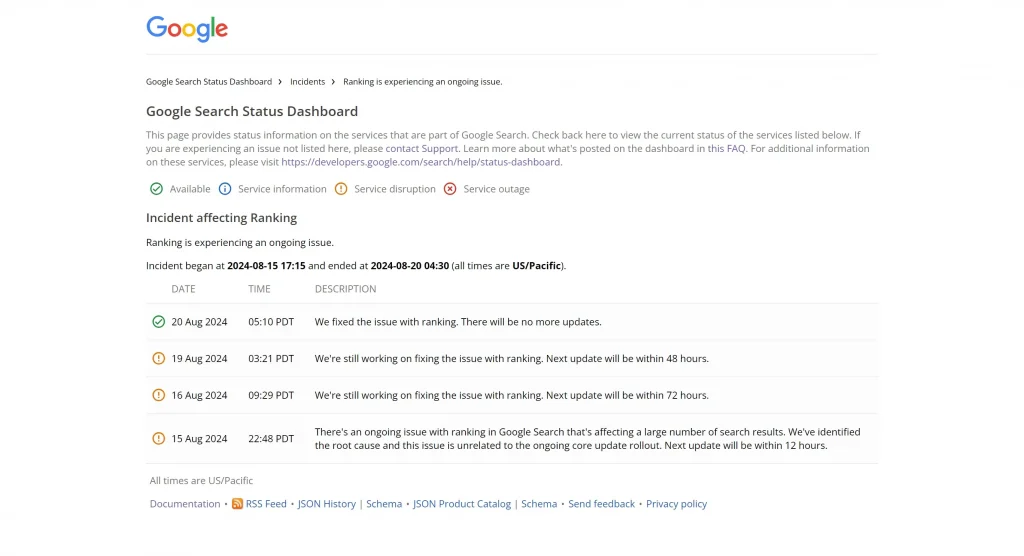Click the '03:21 PDT' time cell
The image size is (1024, 556).
coord(271,358)
